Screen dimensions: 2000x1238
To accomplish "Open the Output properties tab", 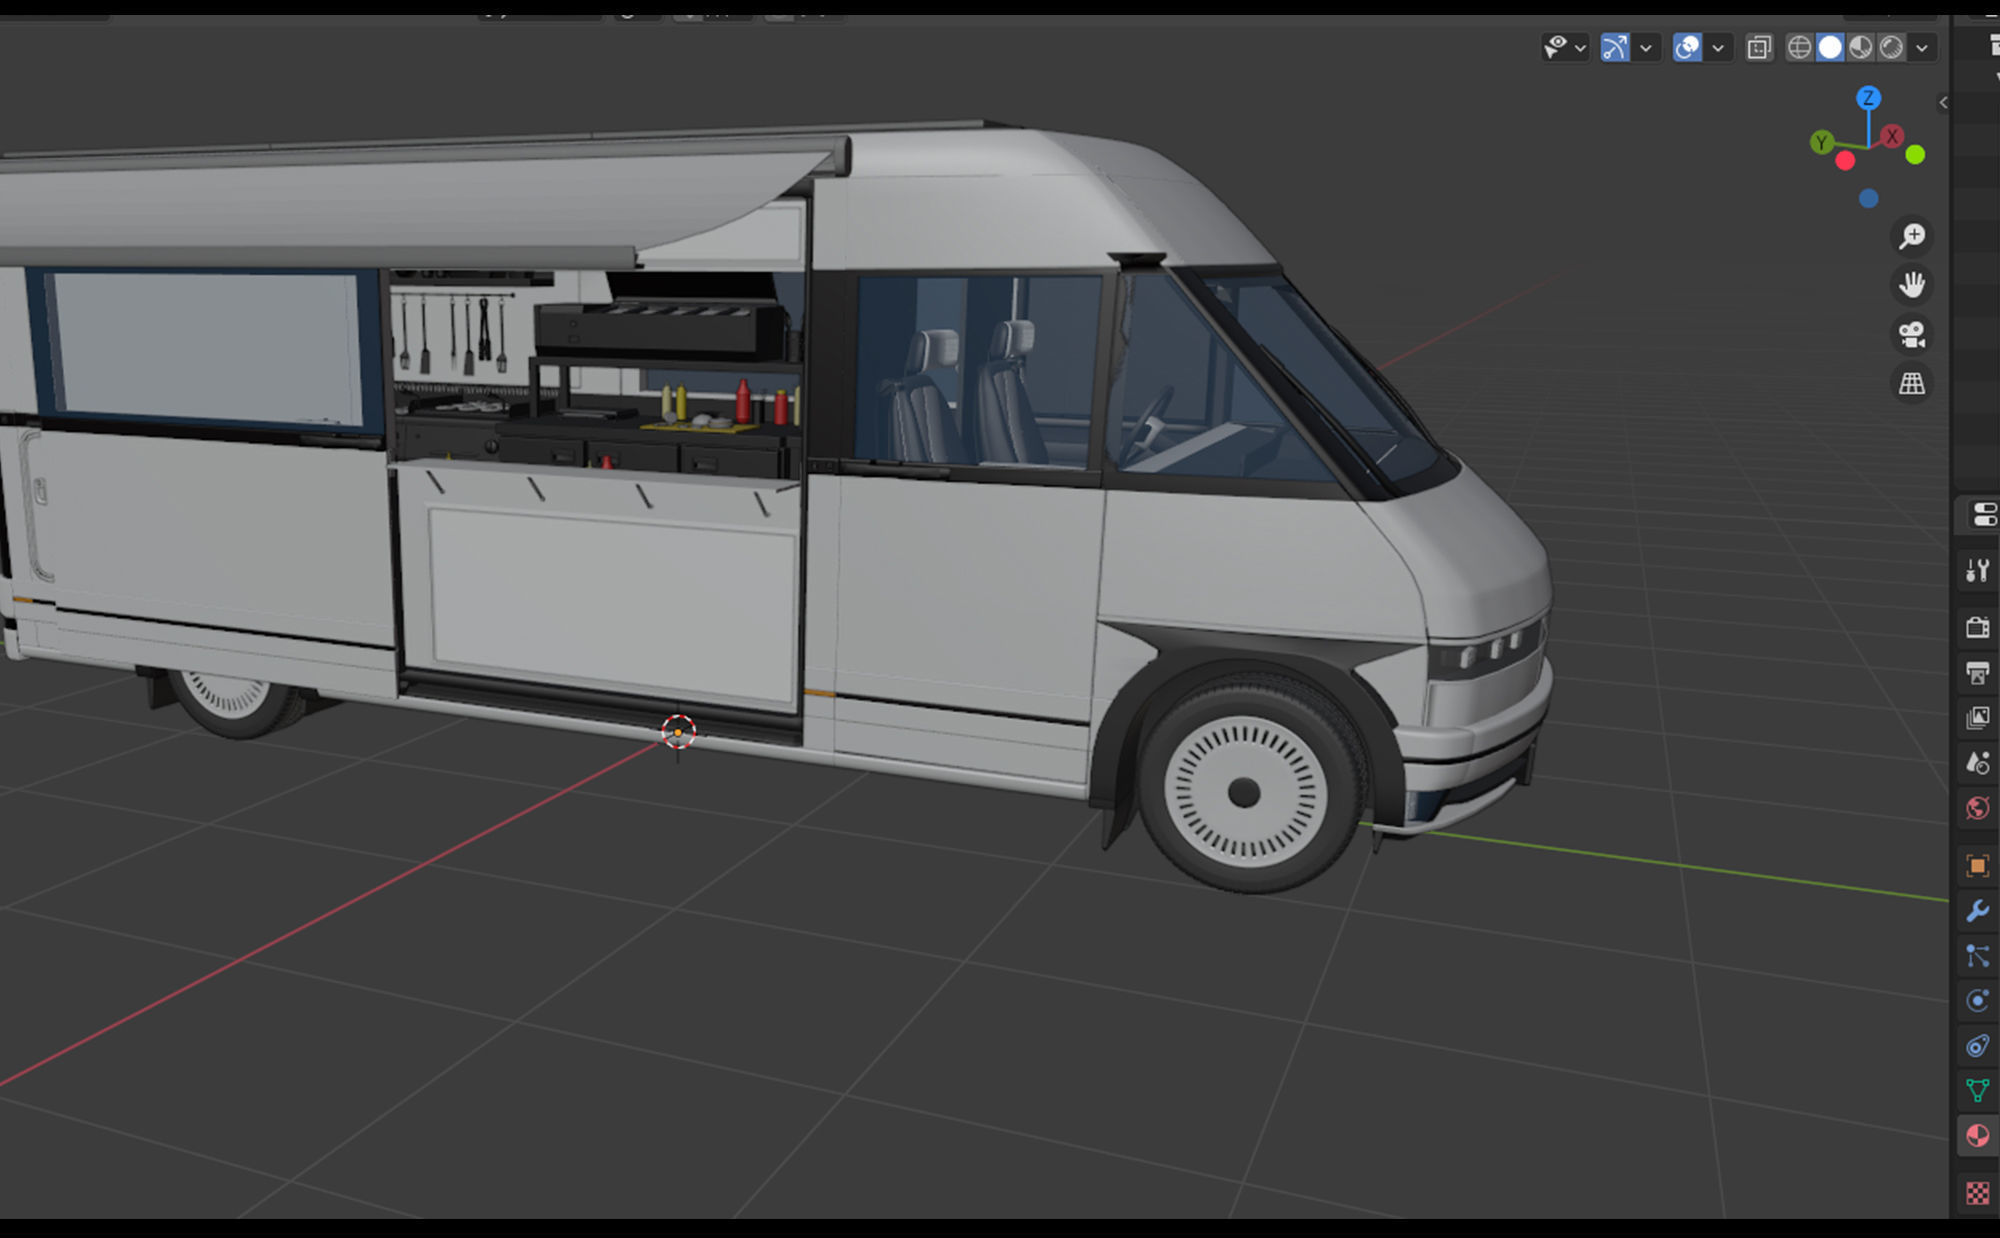I will (x=1977, y=672).
